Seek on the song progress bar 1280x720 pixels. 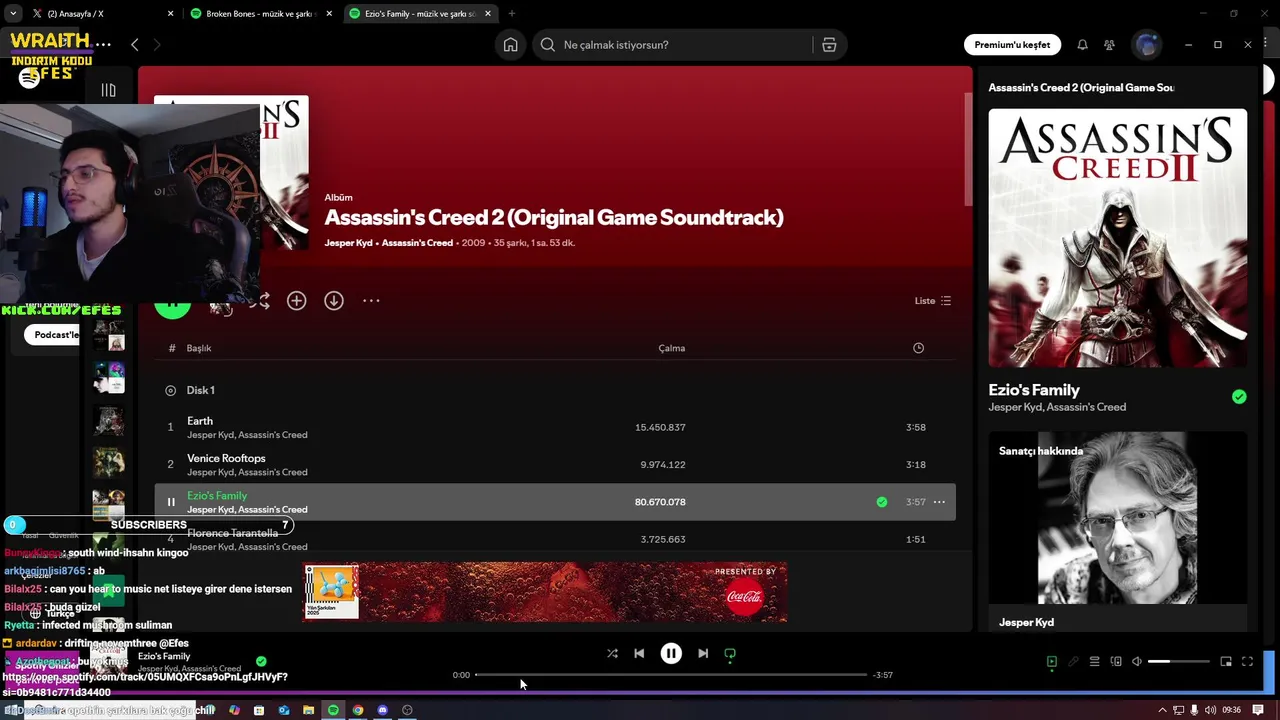click(x=671, y=675)
